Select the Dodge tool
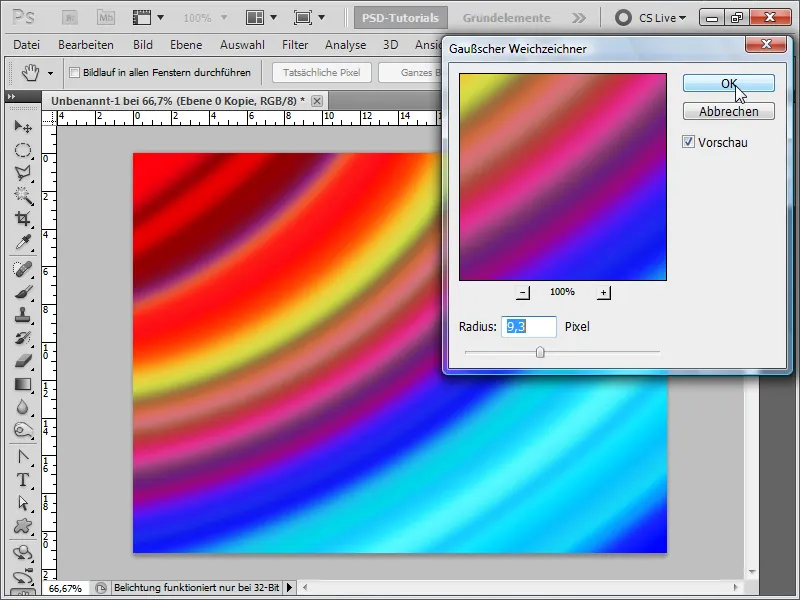 (x=23, y=431)
